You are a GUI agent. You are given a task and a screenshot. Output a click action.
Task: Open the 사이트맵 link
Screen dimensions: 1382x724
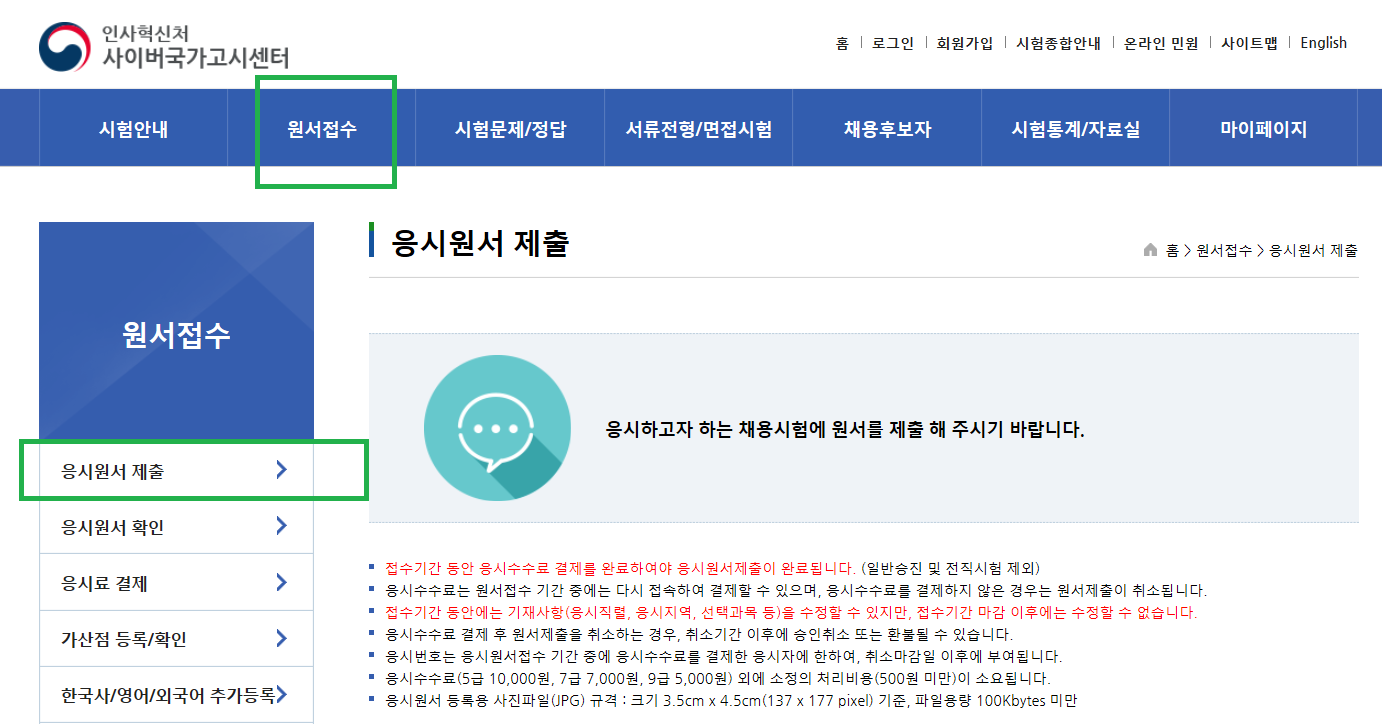tap(1249, 43)
